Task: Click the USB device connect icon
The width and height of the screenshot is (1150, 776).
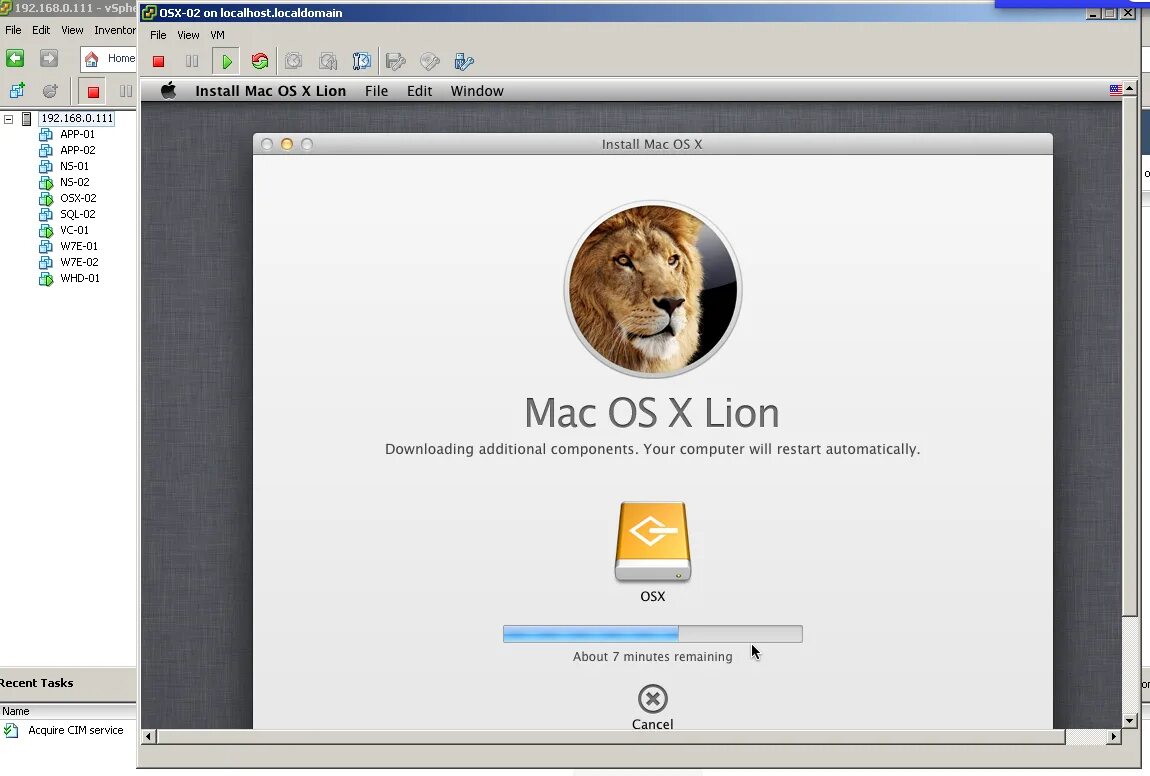Action: click(x=464, y=62)
